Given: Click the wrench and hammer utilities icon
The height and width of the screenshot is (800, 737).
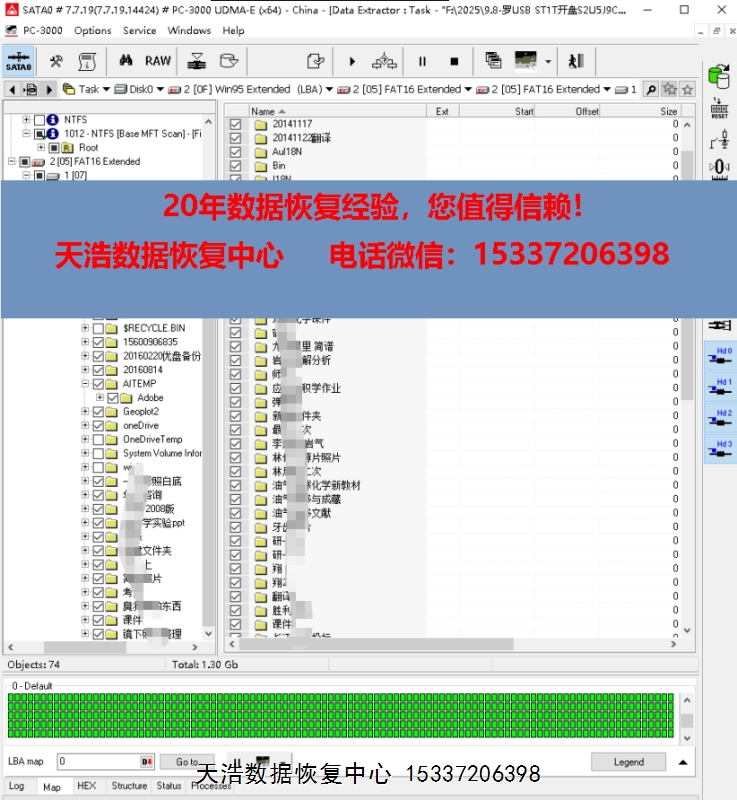Looking at the screenshot, I should (57, 61).
